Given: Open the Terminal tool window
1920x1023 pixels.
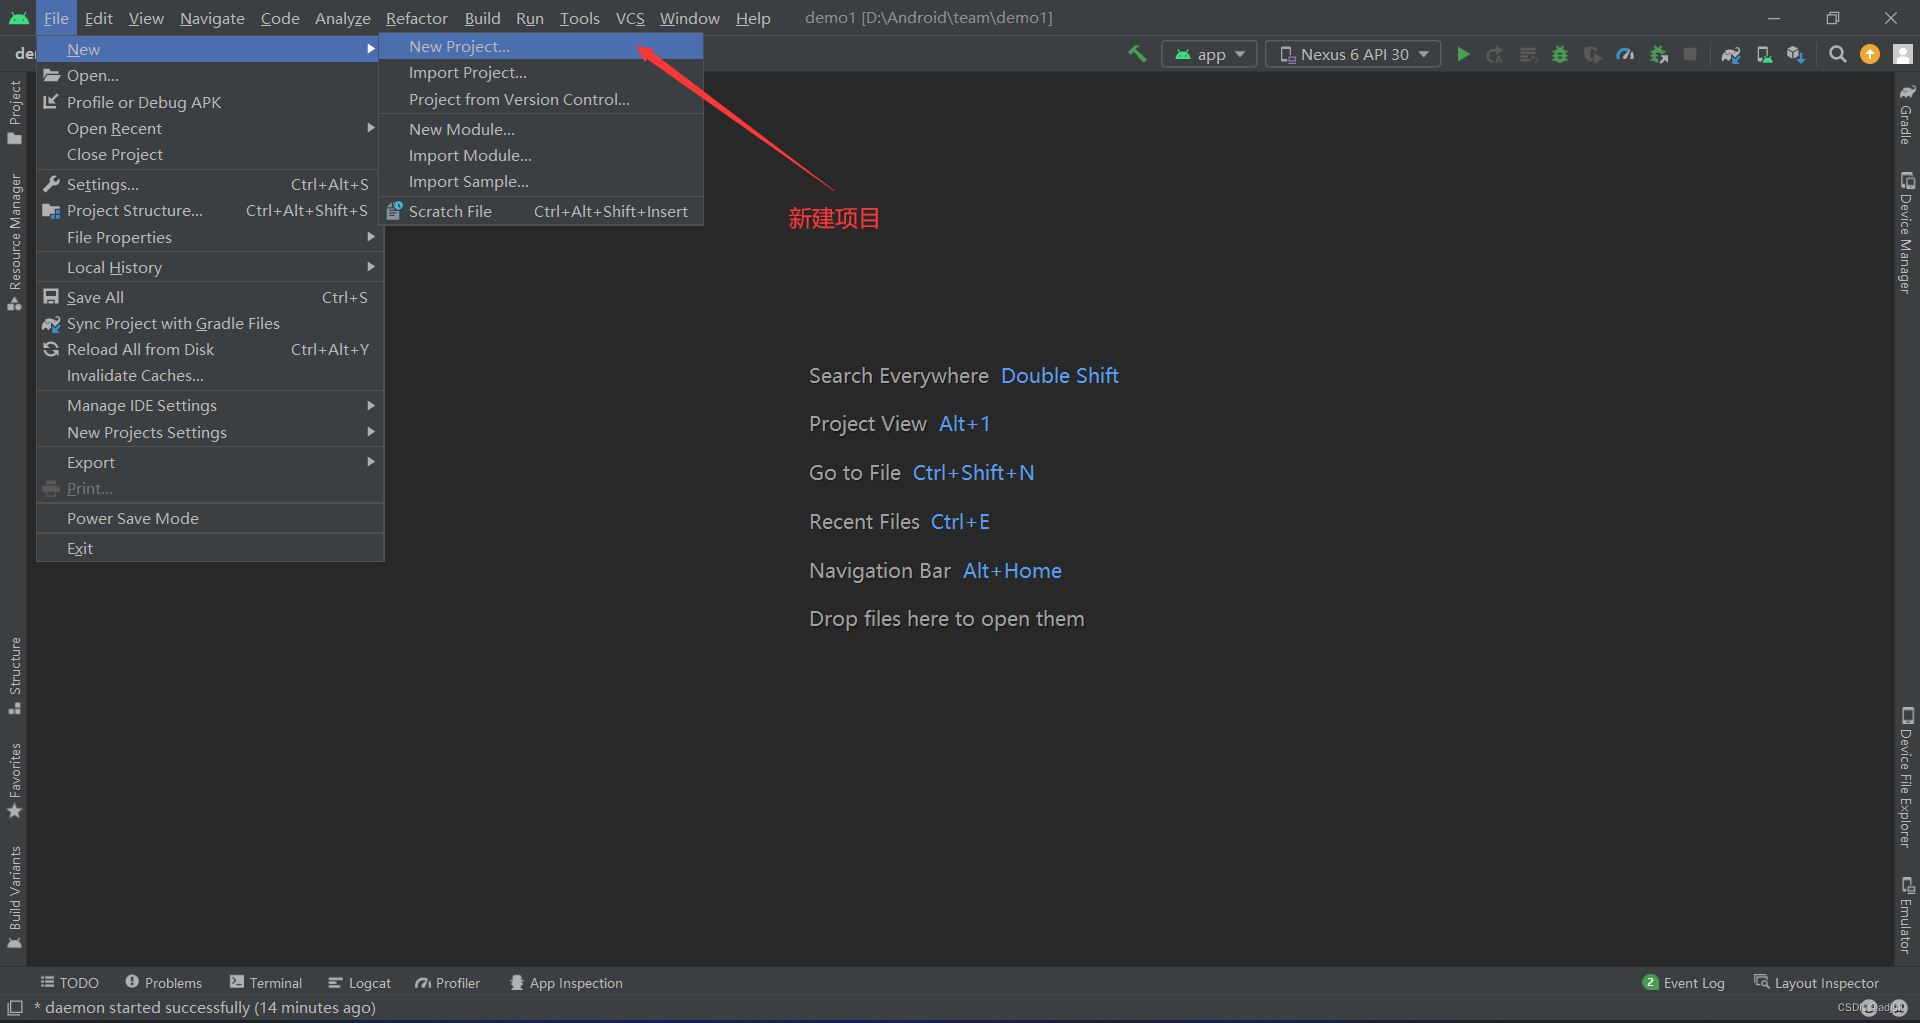Looking at the screenshot, I should [265, 983].
